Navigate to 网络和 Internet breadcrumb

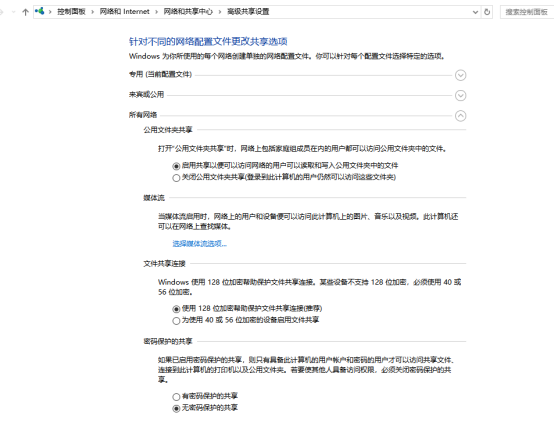pyautogui.click(x=124, y=12)
